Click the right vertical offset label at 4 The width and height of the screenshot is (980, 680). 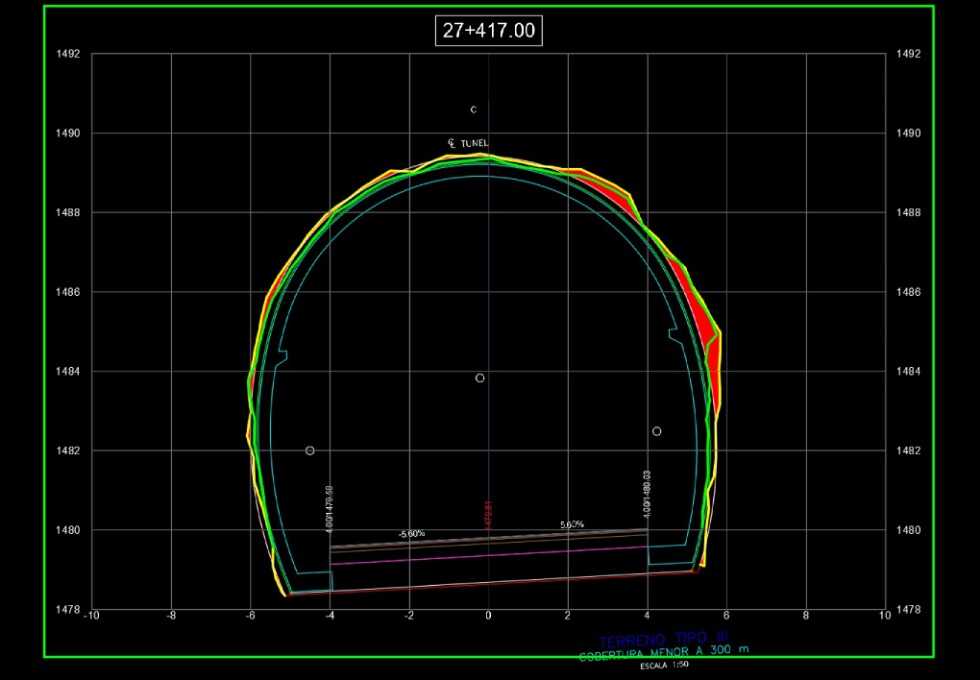pyautogui.click(x=648, y=495)
